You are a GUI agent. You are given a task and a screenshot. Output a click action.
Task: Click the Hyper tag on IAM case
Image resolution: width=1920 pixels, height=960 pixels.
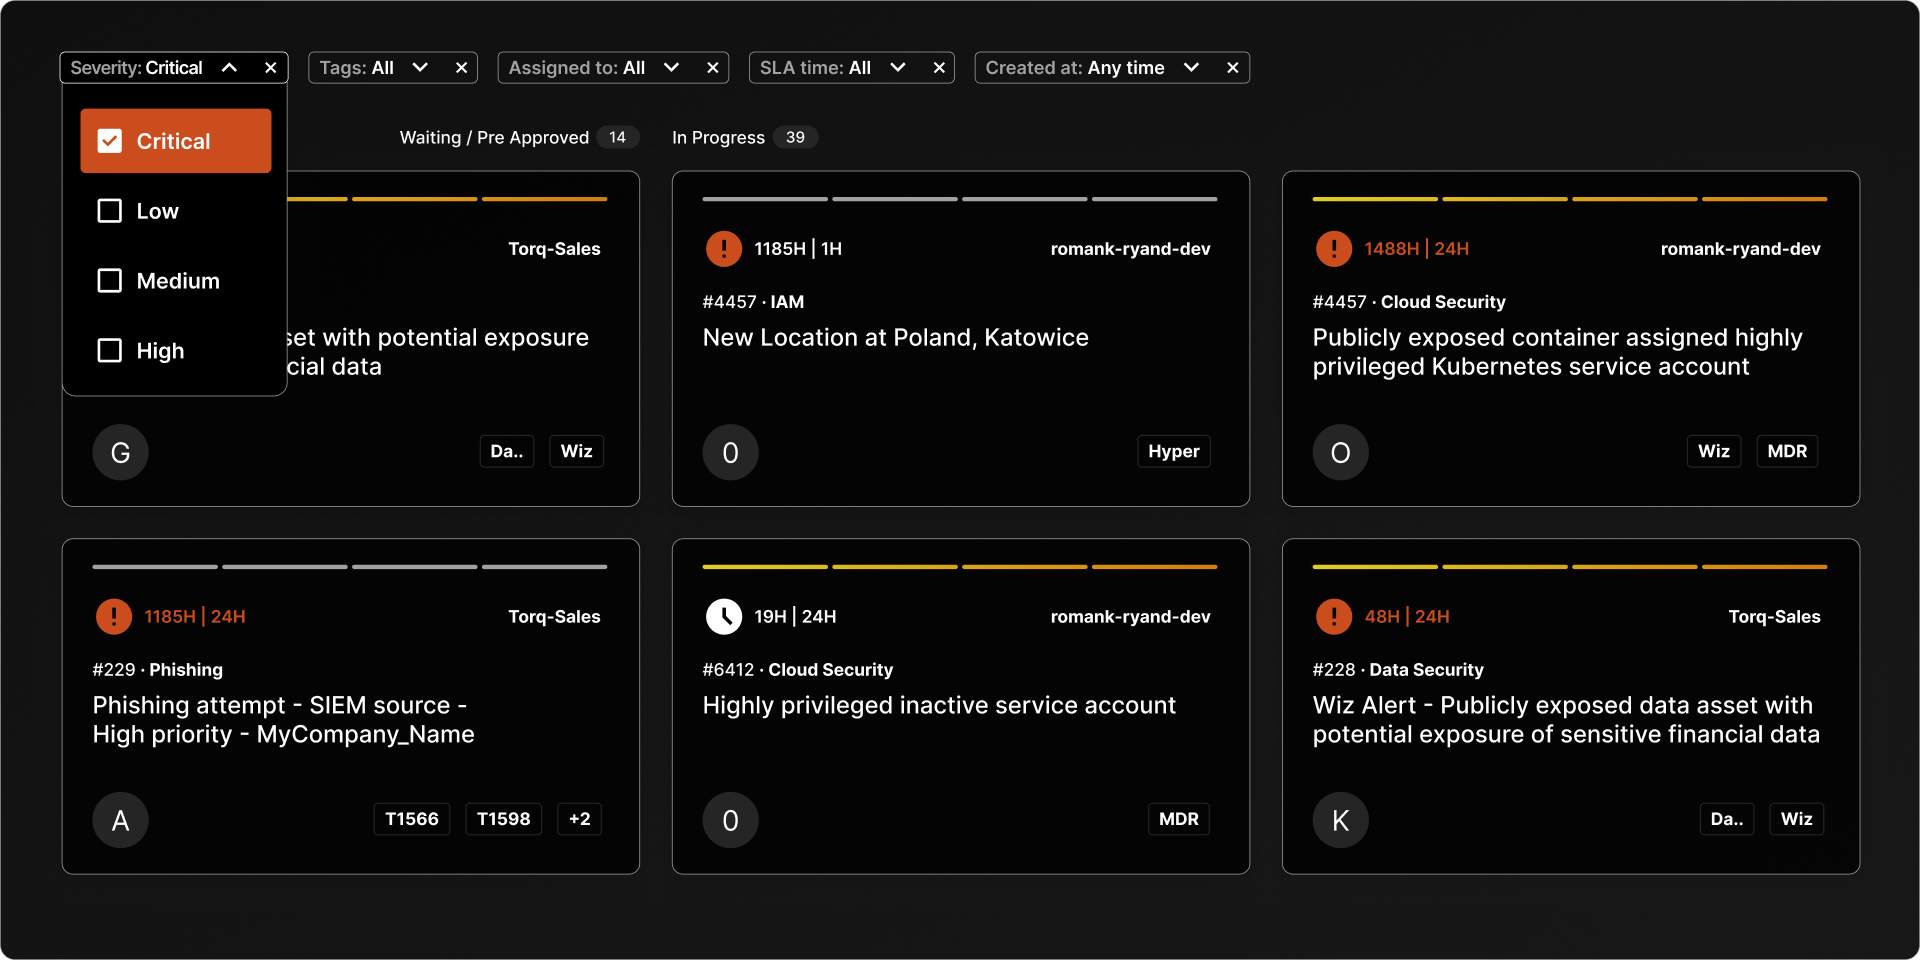(1173, 451)
